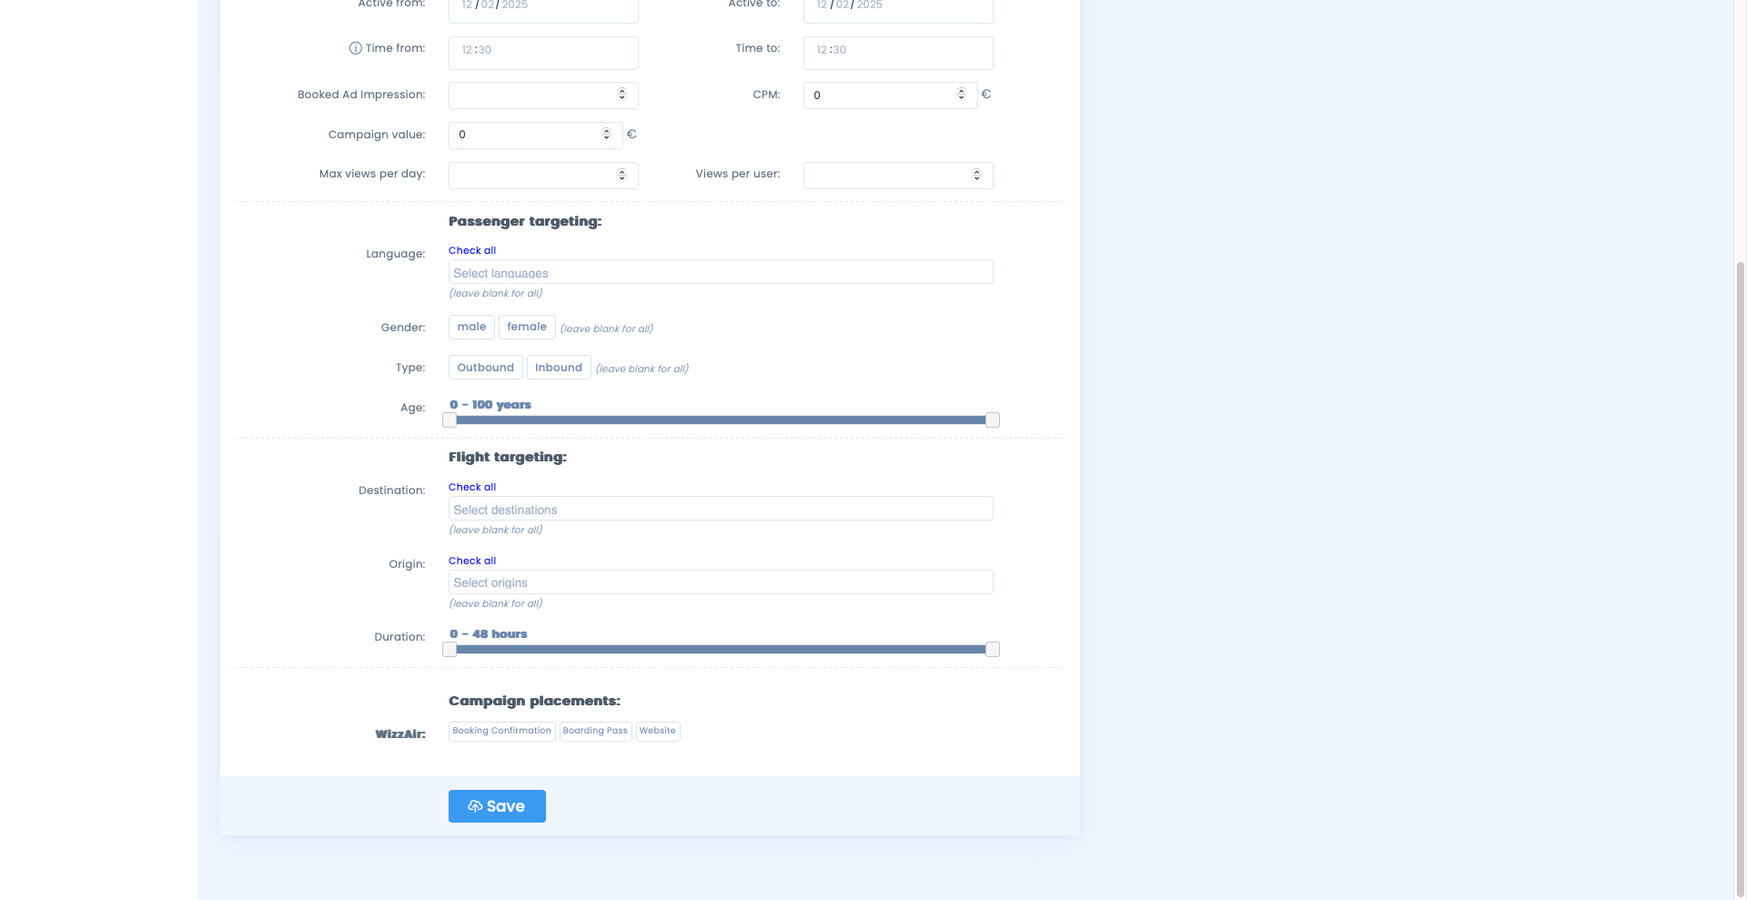This screenshot has width=1747, height=900.
Task: Enable the Inbound type filter
Action: pos(558,368)
